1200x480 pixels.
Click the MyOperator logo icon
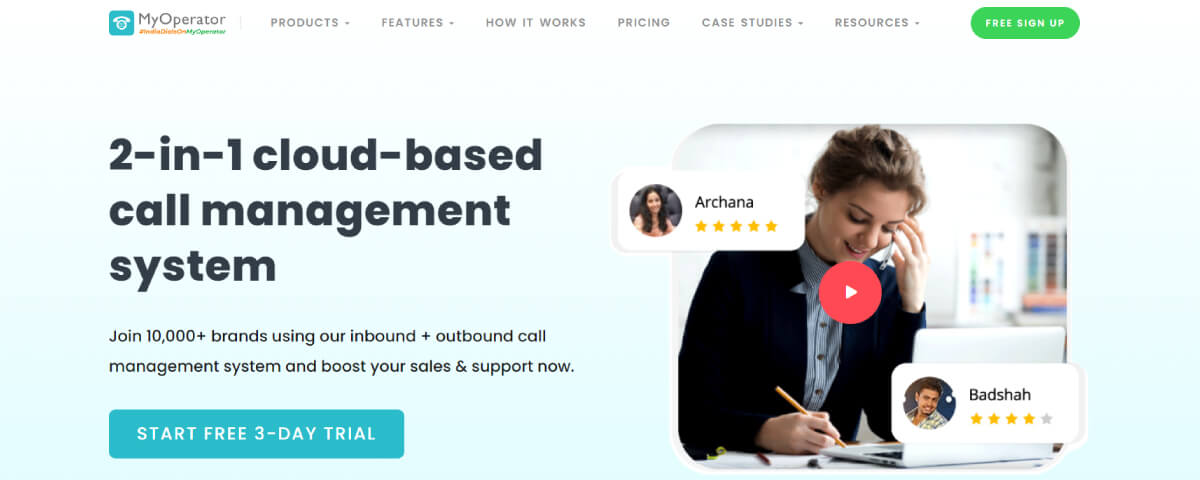point(121,22)
